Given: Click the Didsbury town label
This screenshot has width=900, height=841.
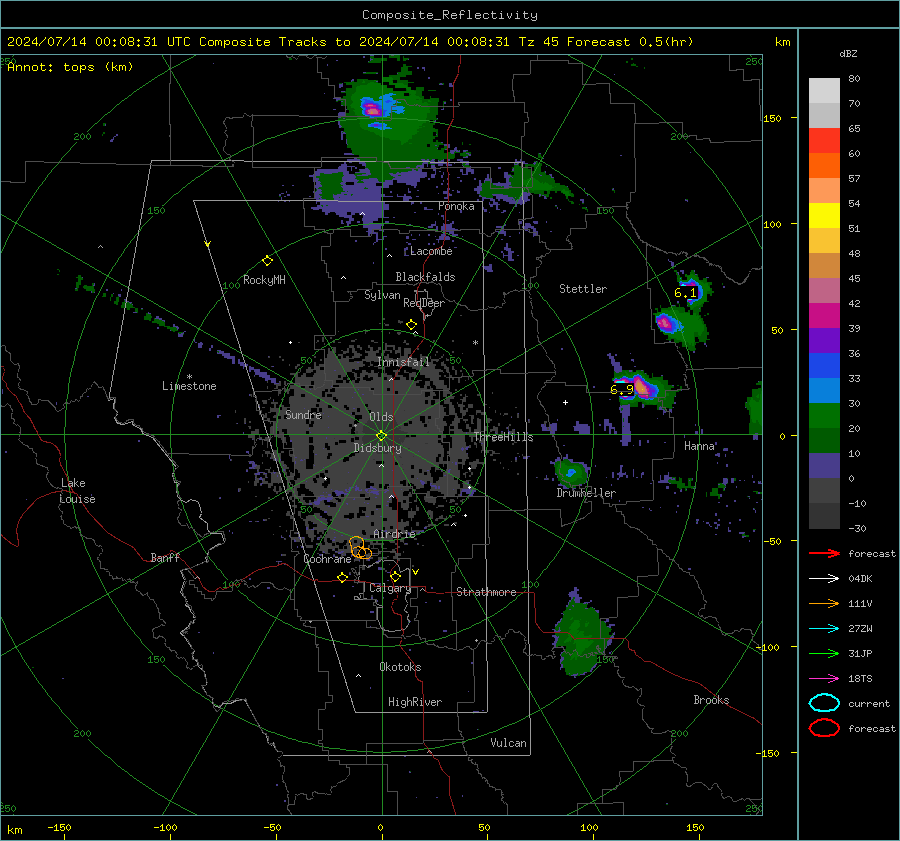Looking at the screenshot, I should pos(377,448).
